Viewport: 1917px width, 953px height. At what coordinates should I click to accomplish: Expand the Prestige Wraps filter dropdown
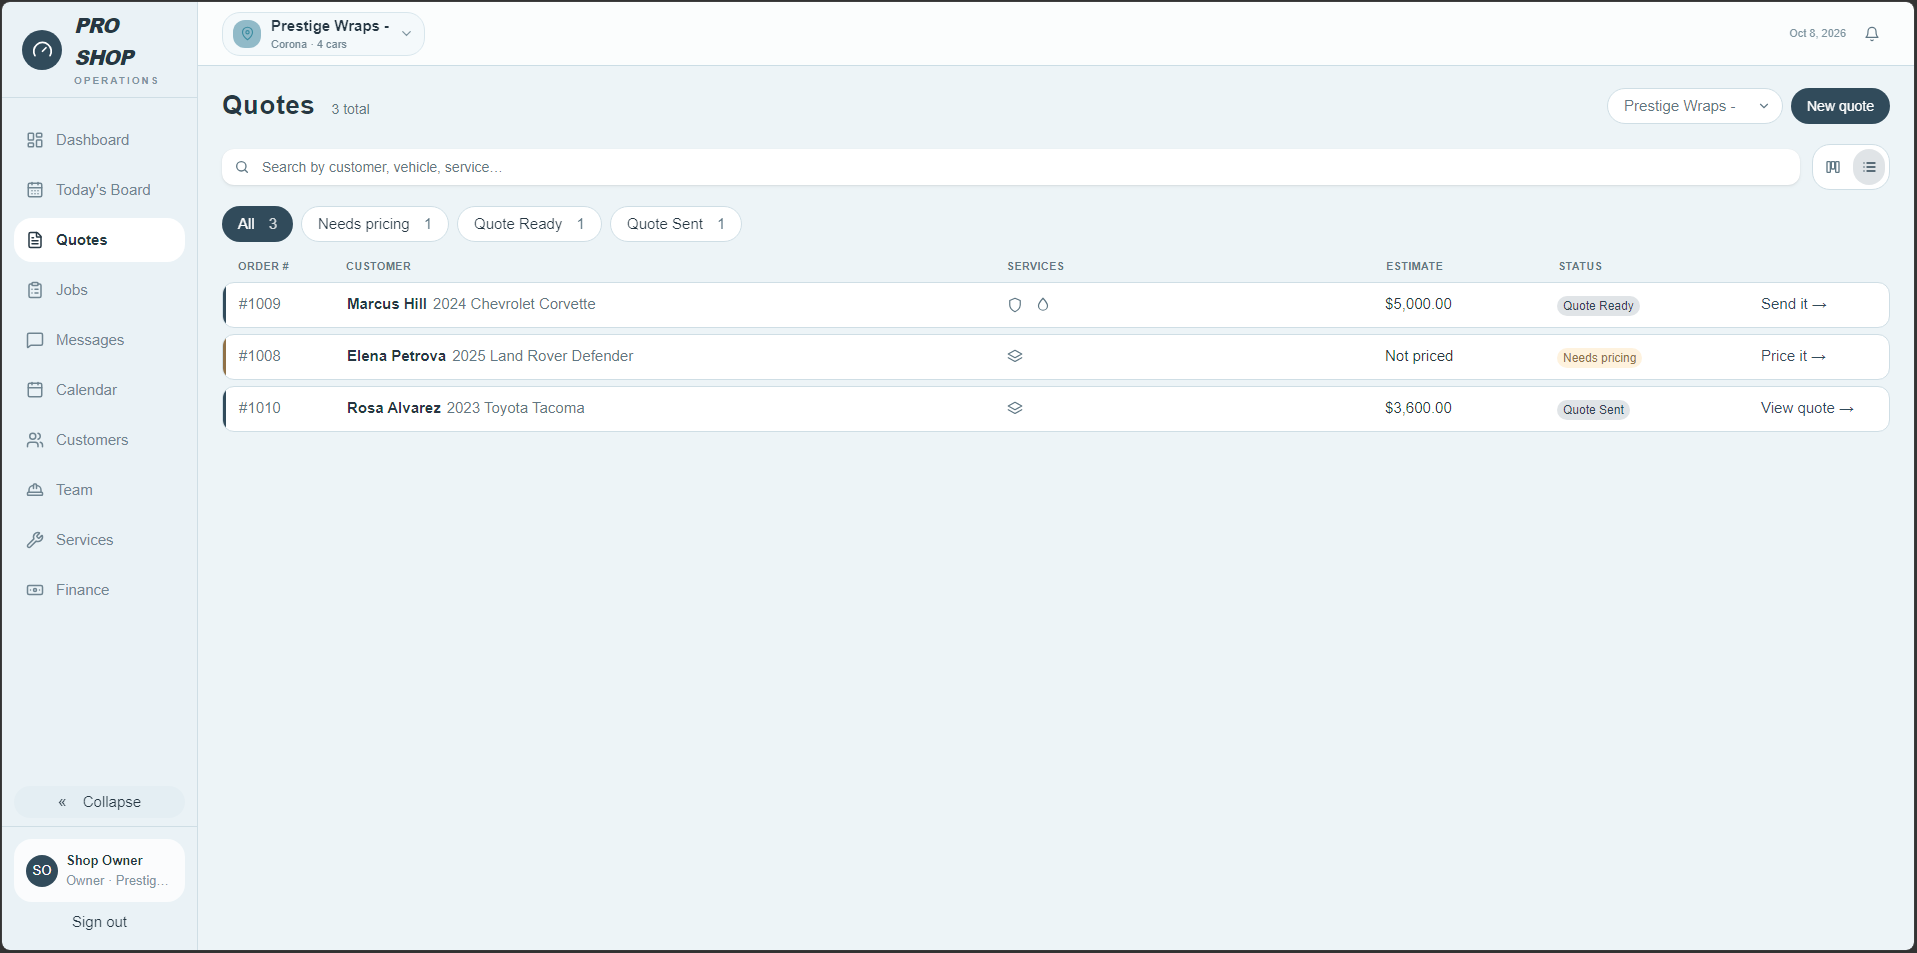(1694, 106)
